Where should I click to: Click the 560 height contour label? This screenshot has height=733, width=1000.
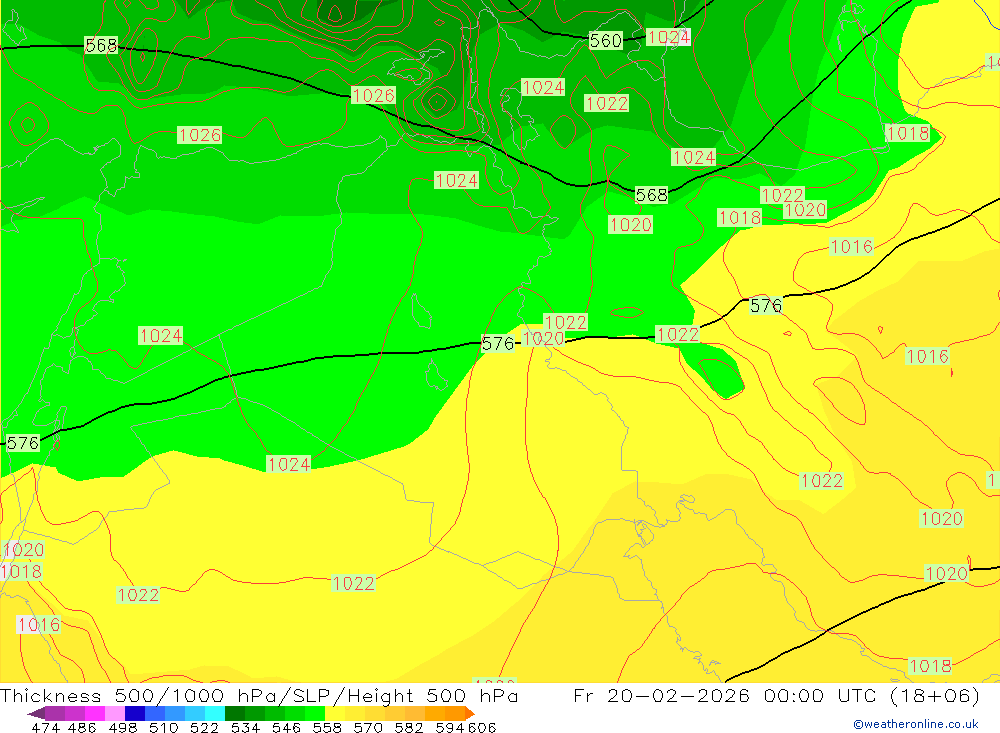[605, 41]
